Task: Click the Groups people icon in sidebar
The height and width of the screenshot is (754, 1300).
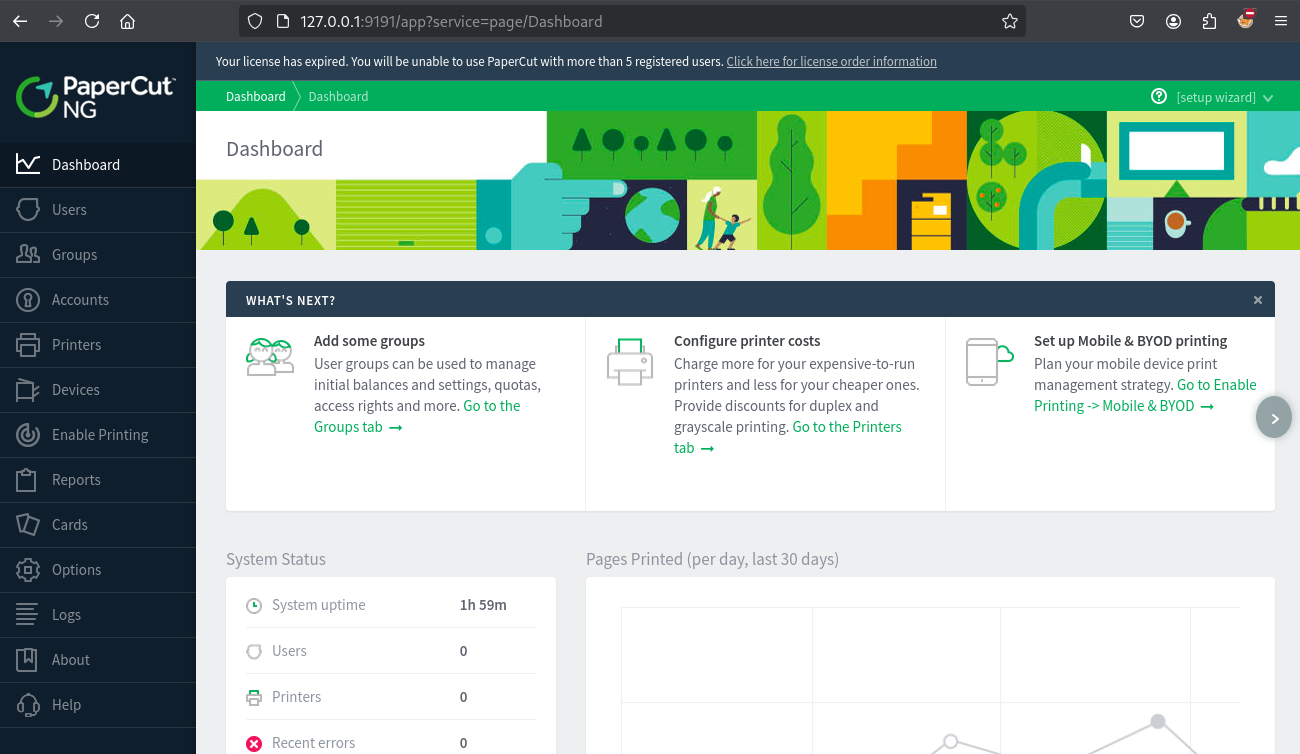Action: point(28,254)
